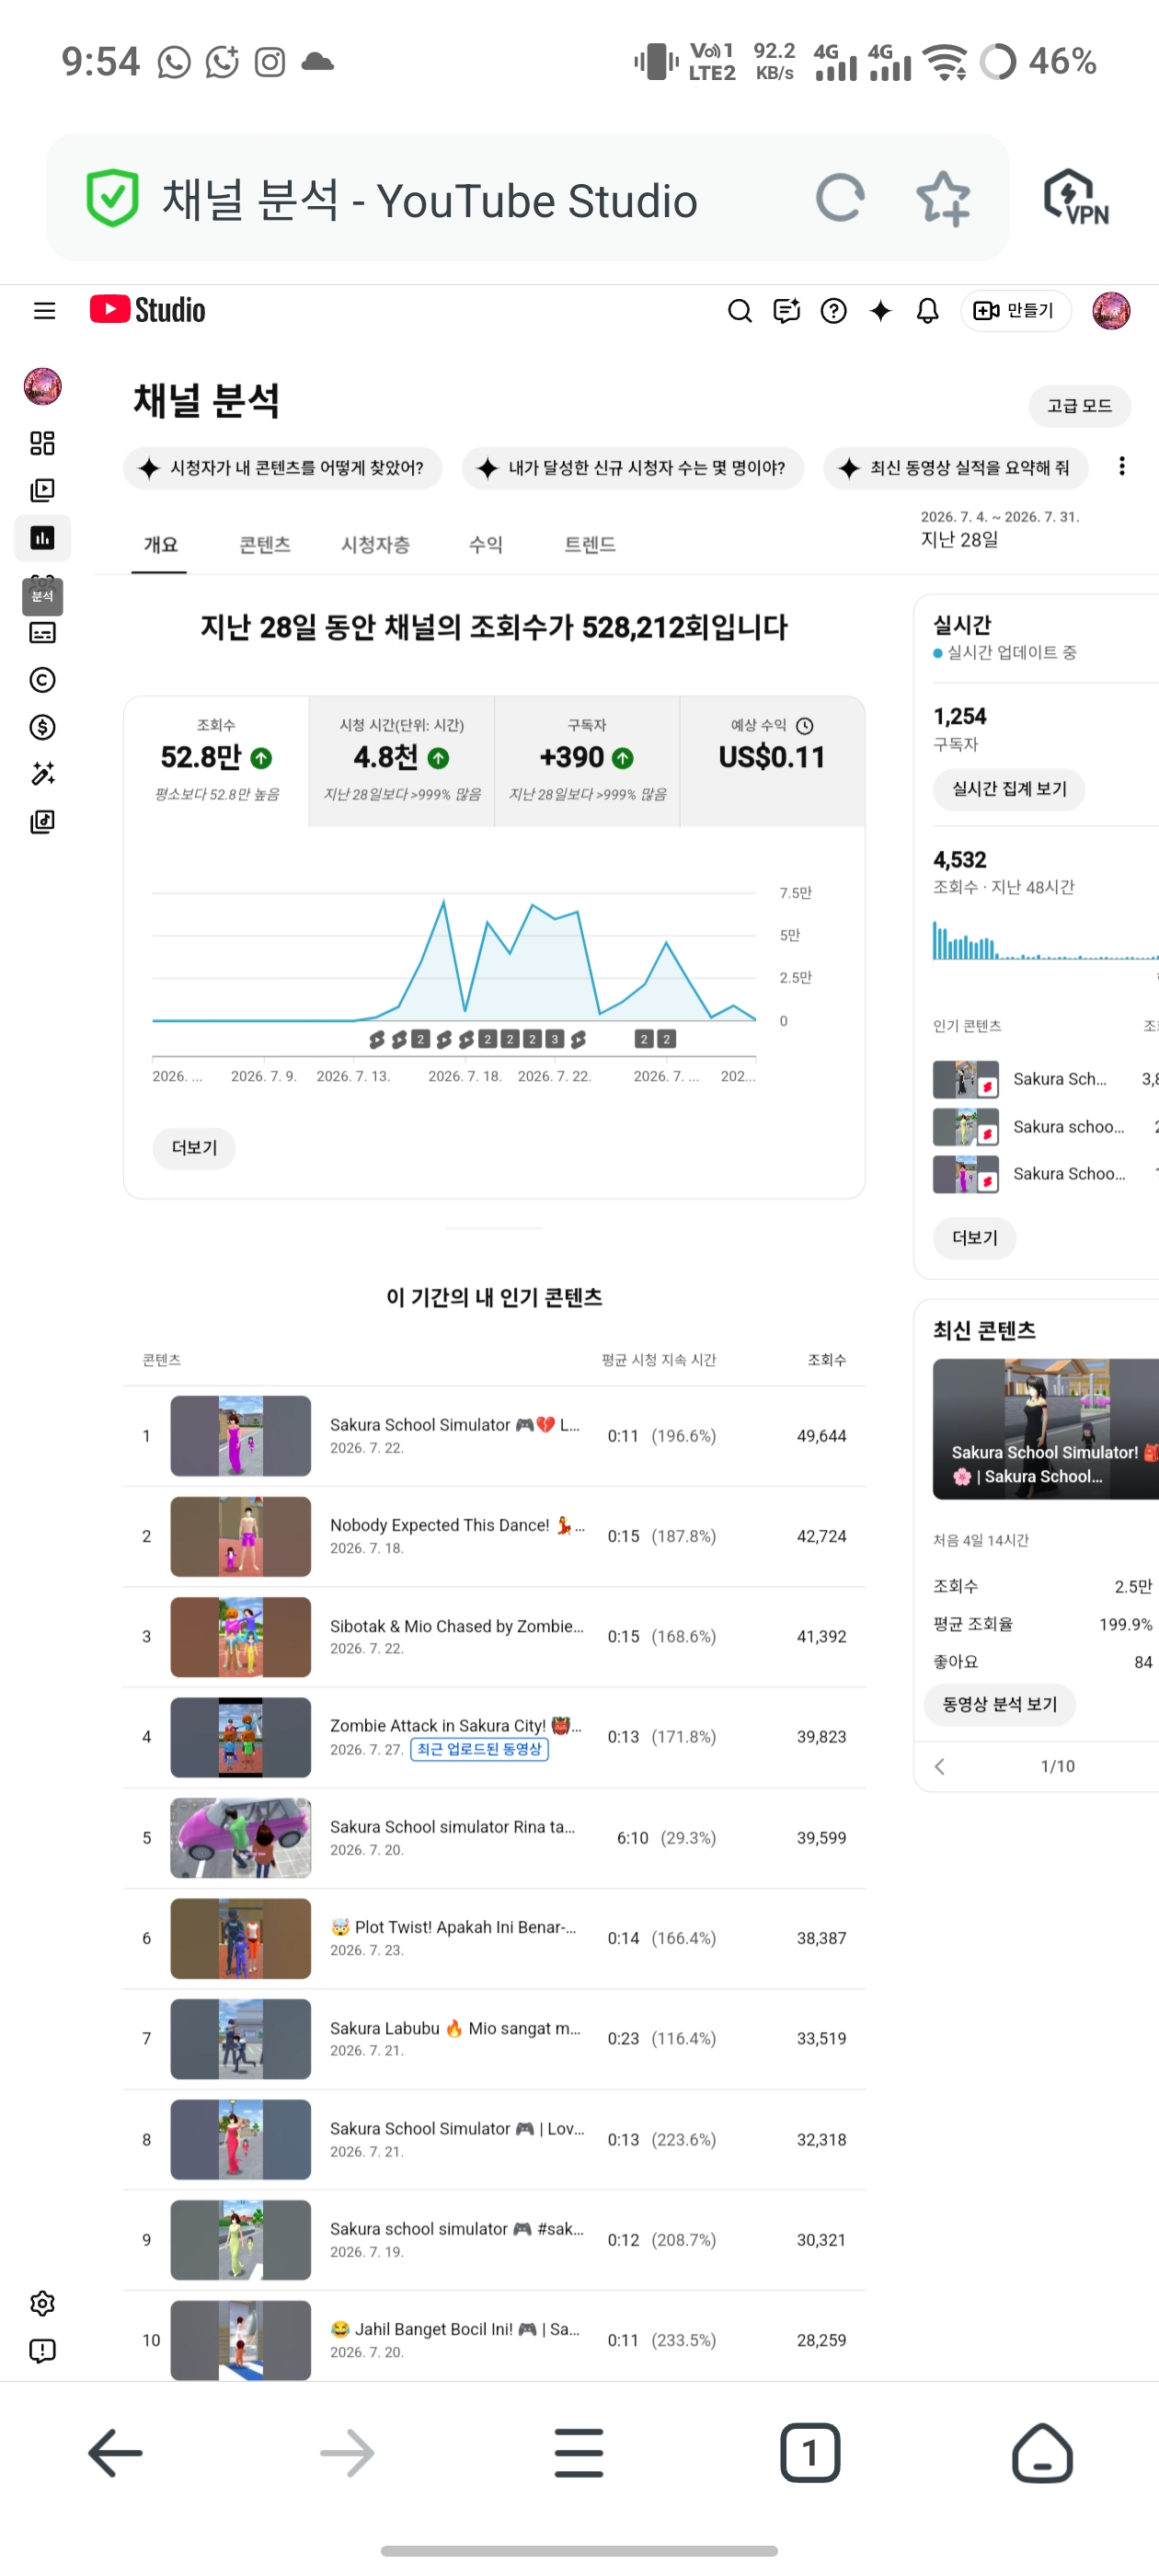The height and width of the screenshot is (2576, 1159).
Task: Open browser VPN icon
Action: [x=1076, y=197]
